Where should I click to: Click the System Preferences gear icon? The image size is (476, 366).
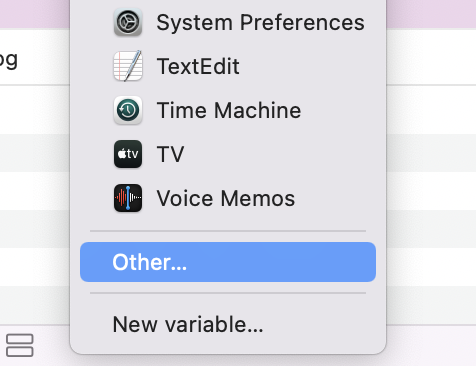coord(128,22)
